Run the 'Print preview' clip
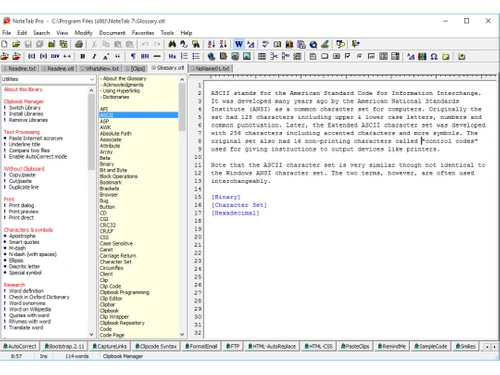Image resolution: width=500 pixels, height=375 pixels. [x=24, y=212]
